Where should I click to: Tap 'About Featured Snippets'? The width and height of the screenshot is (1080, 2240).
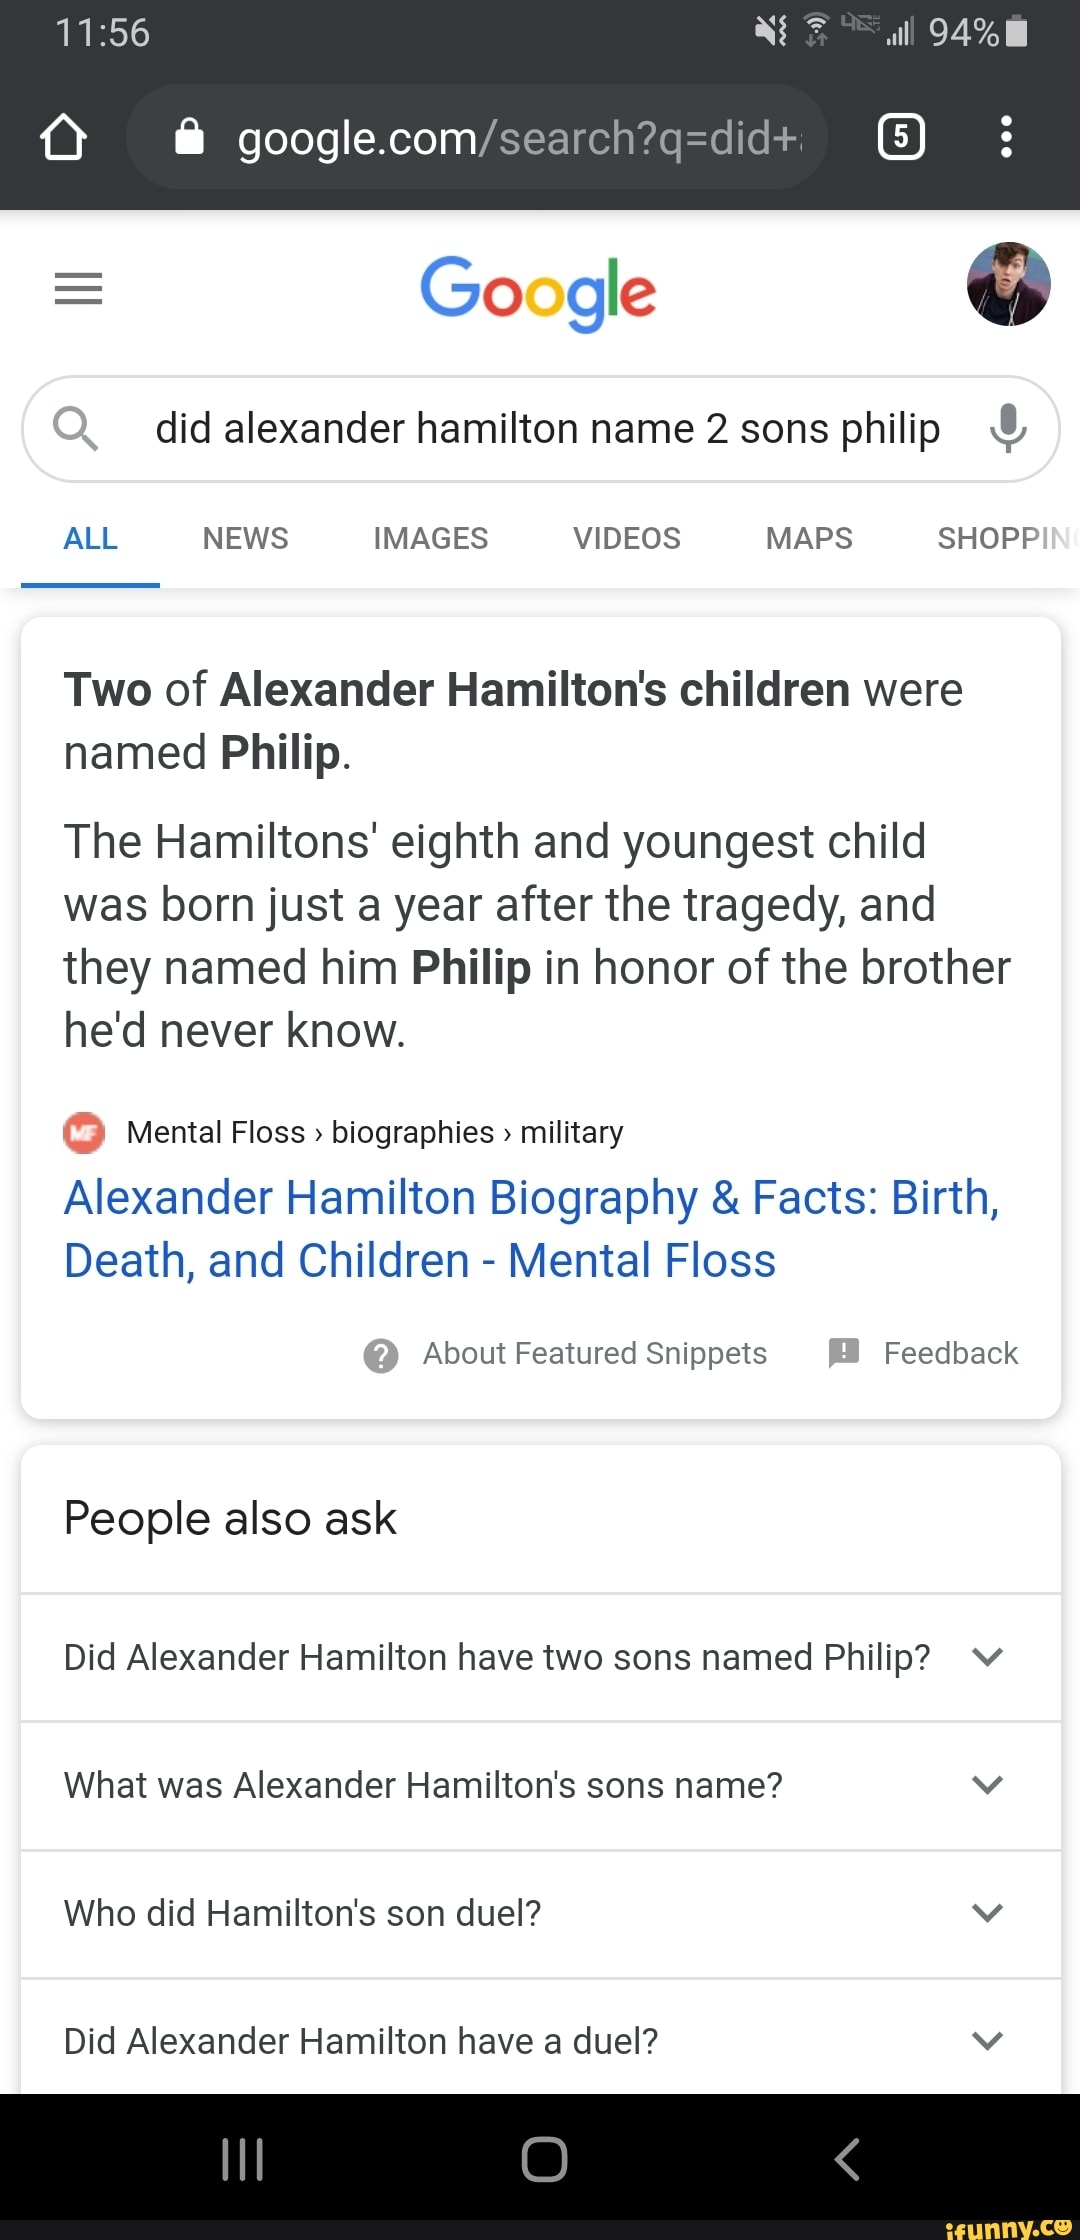(594, 1353)
